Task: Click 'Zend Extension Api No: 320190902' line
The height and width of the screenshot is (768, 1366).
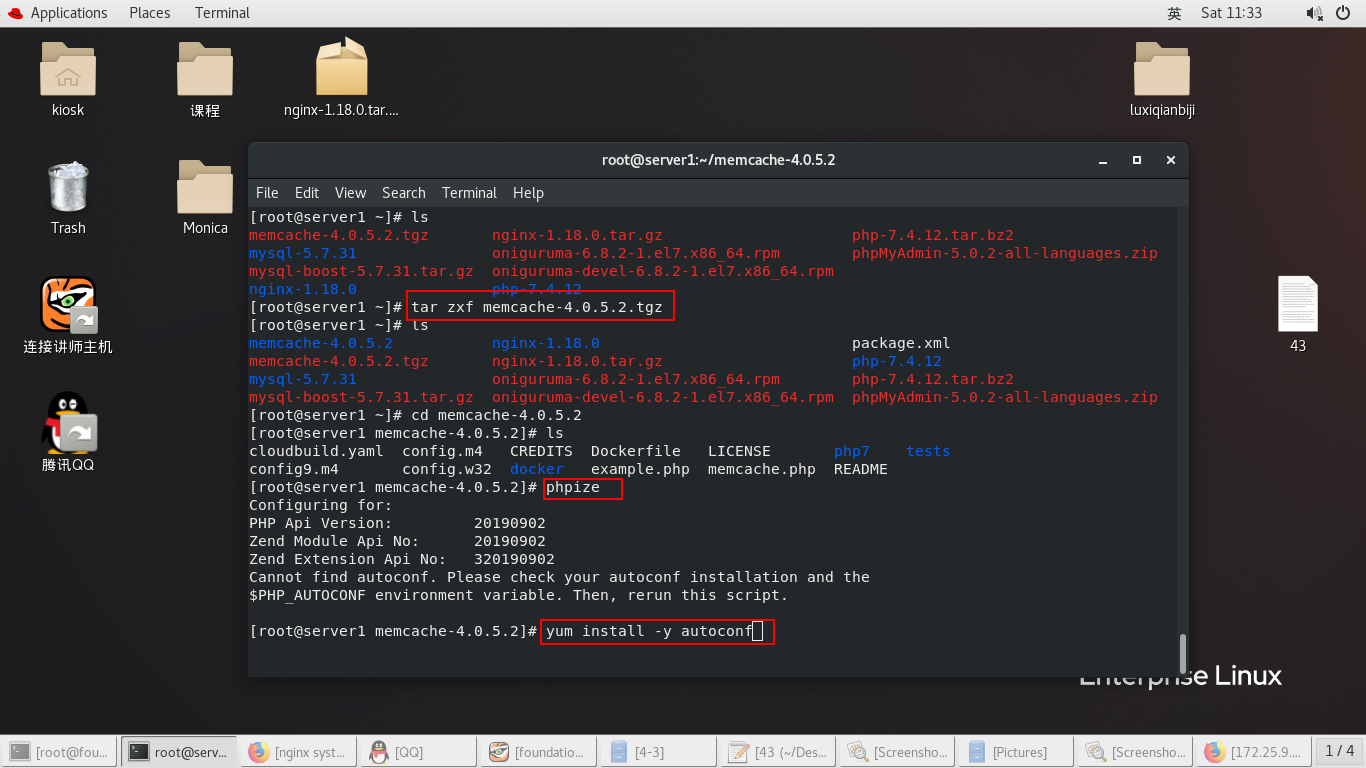Action: [x=402, y=559]
